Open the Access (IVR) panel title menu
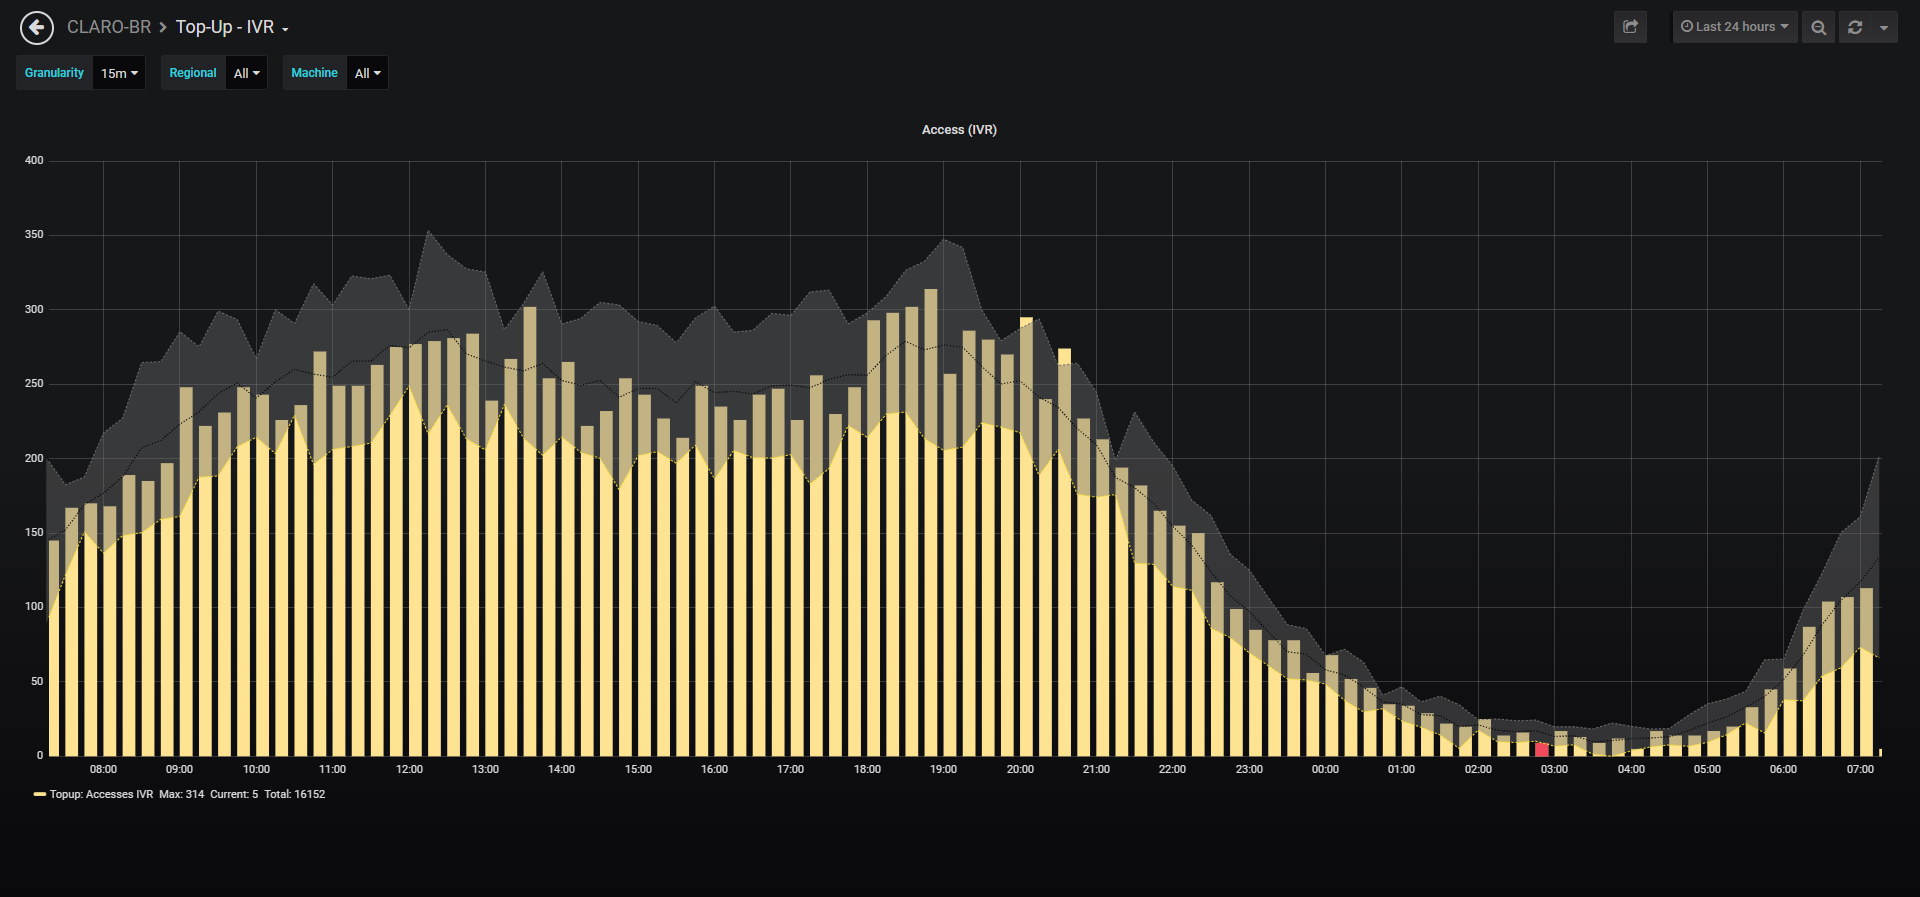 pos(959,130)
